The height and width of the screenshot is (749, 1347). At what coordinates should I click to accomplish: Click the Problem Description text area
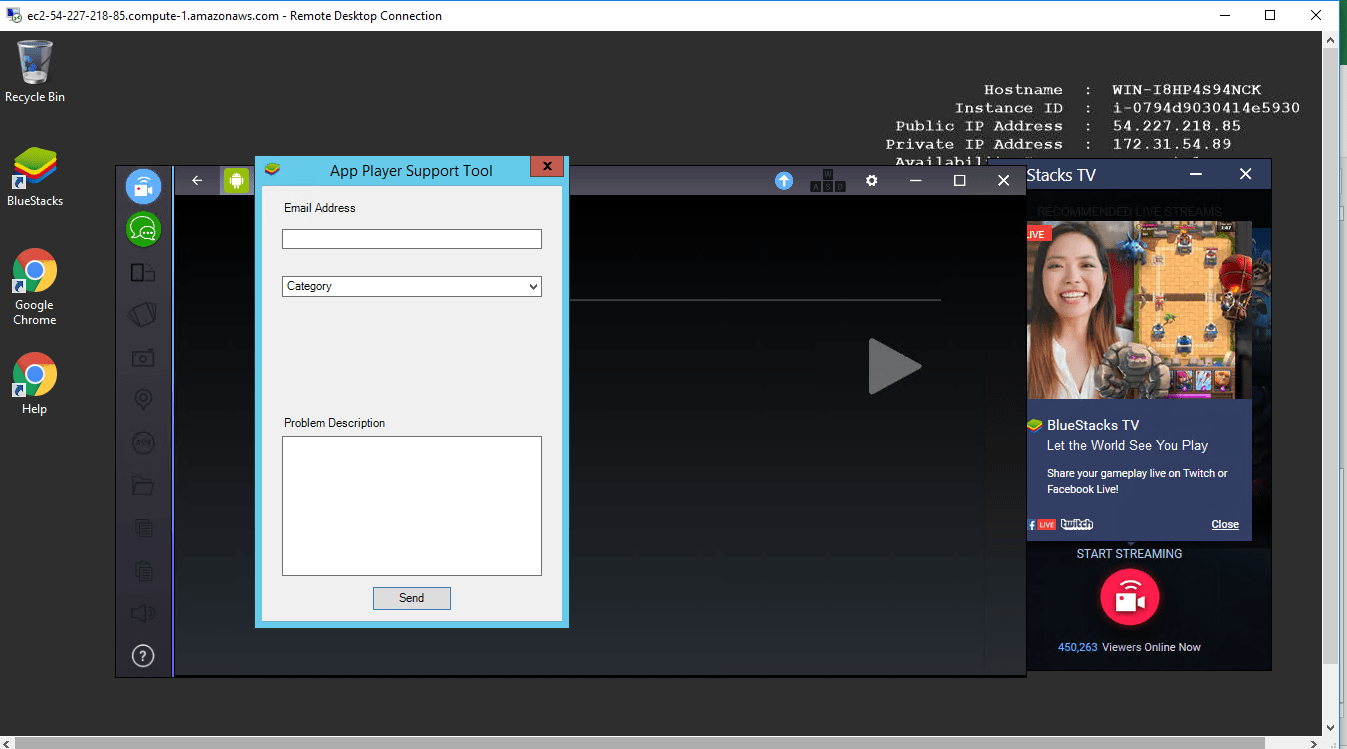[x=411, y=505]
